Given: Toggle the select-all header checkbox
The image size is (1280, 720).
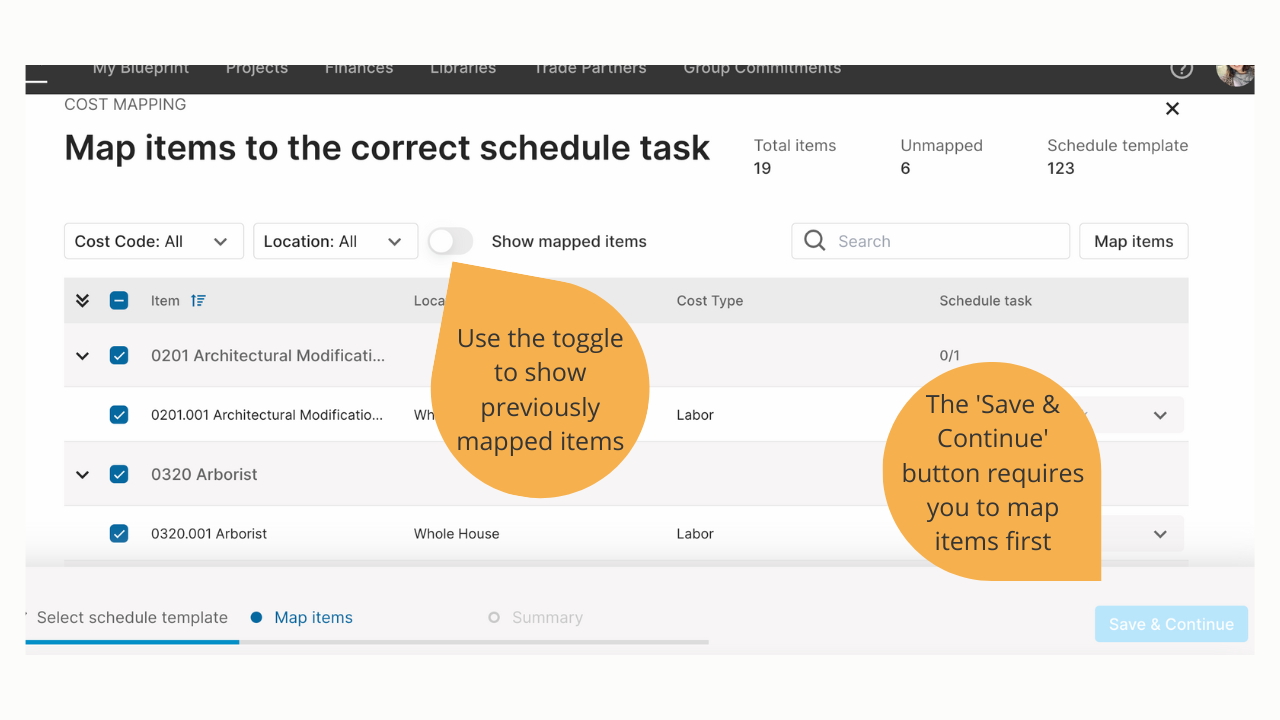Looking at the screenshot, I should click(119, 300).
